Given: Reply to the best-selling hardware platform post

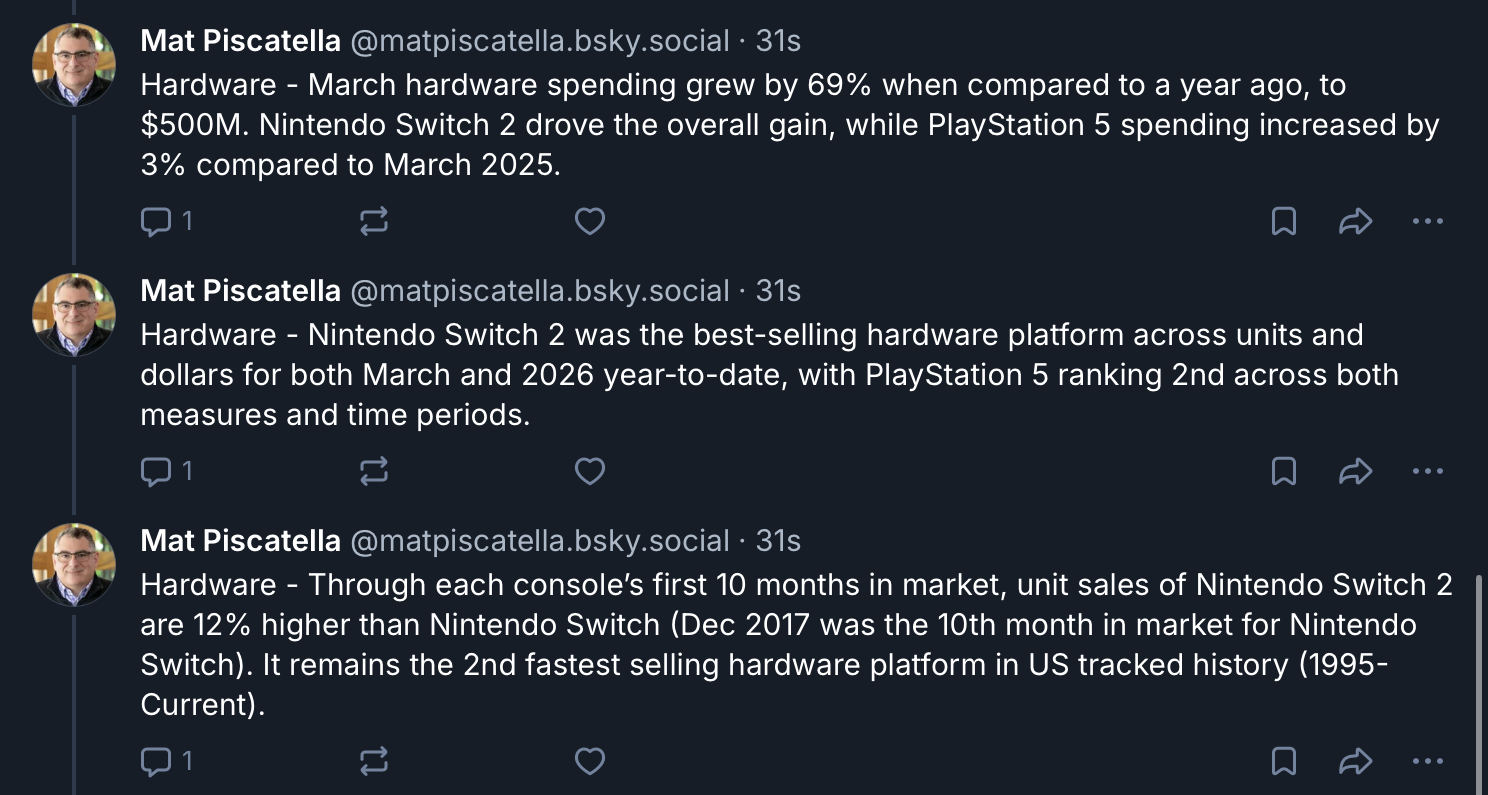Looking at the screenshot, I should (x=156, y=471).
